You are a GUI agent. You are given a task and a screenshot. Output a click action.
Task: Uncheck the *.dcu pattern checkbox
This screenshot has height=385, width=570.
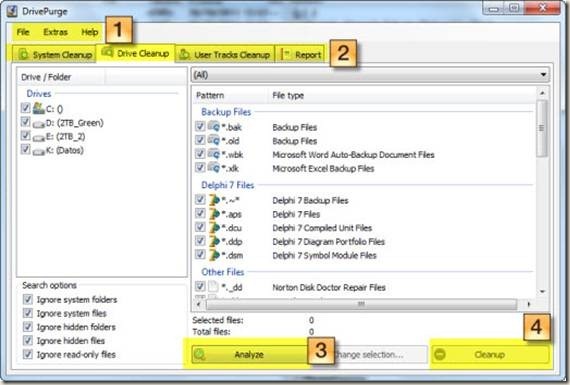(x=200, y=227)
